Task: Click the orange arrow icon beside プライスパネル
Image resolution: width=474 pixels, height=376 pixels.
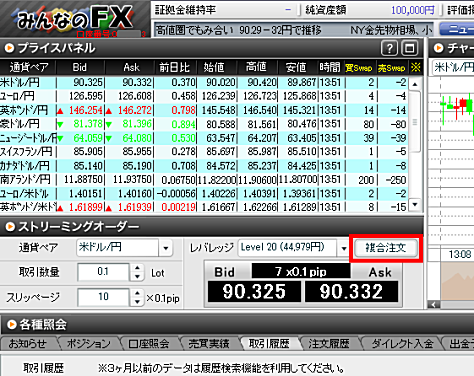Action: click(x=9, y=48)
